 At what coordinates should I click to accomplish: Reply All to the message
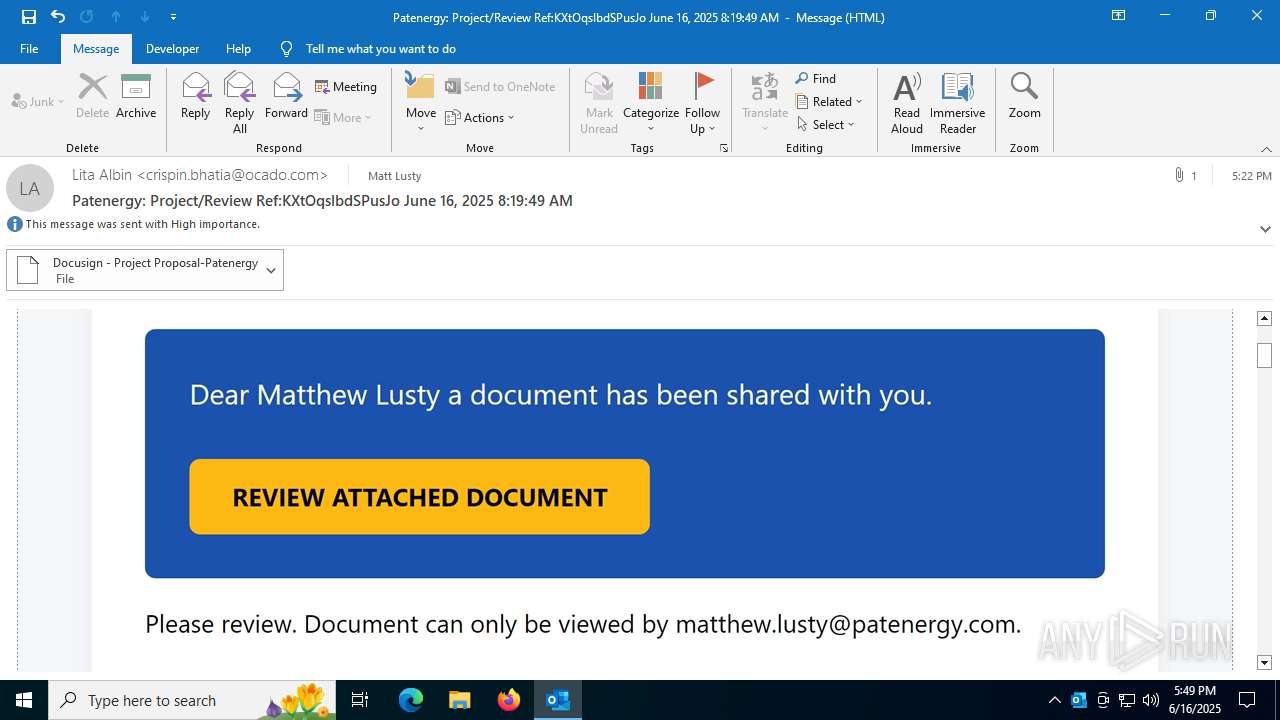[x=240, y=102]
